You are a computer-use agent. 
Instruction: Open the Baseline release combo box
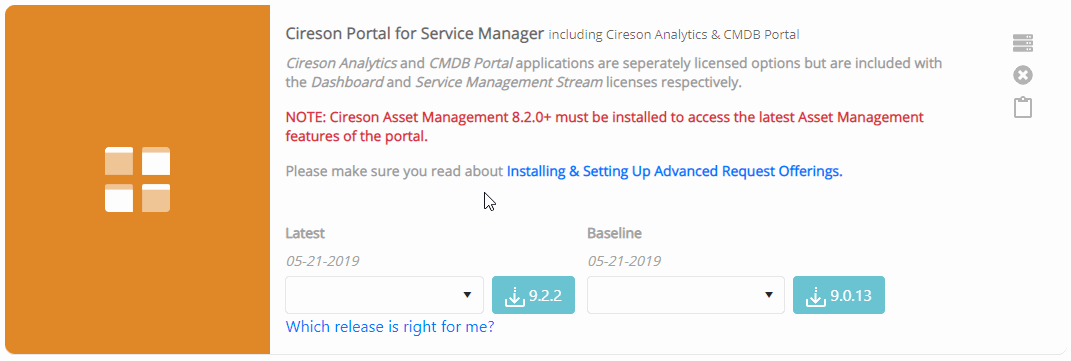686,295
